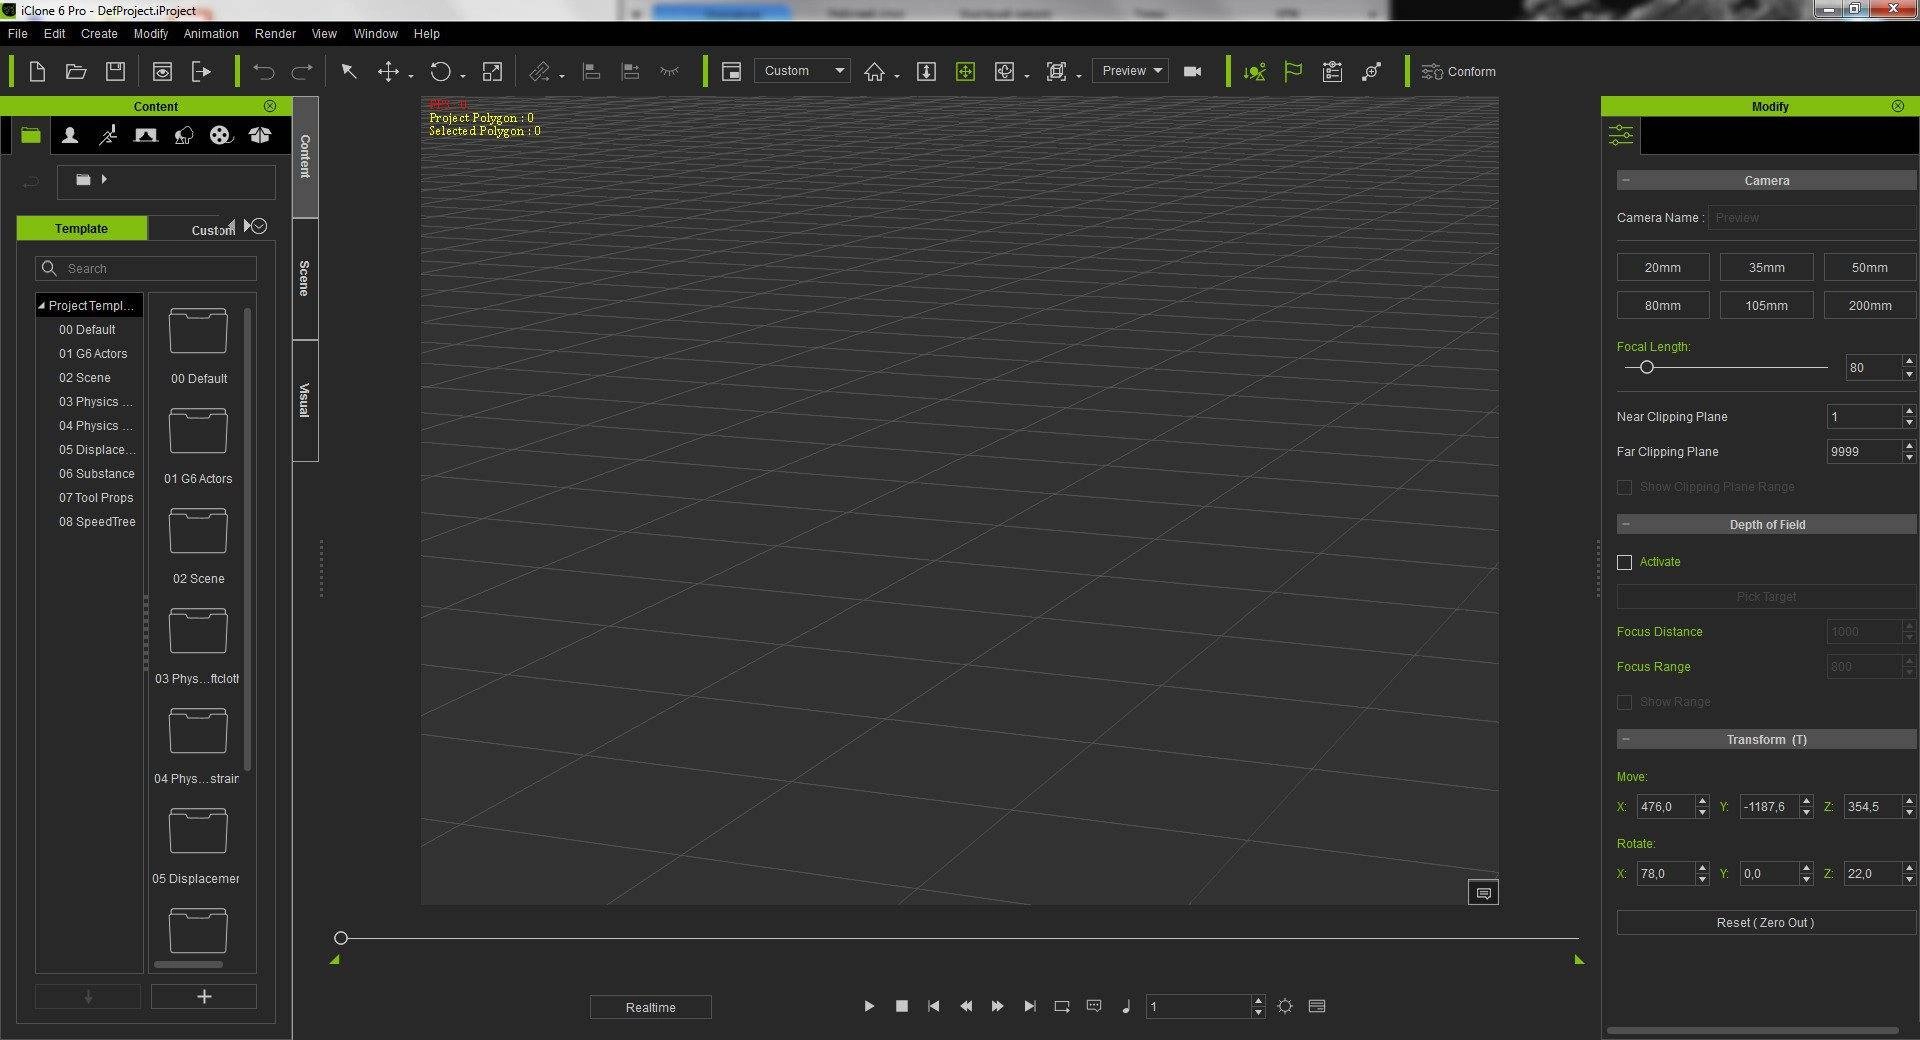Image resolution: width=1920 pixels, height=1040 pixels.
Task: Set the camera lens to 200mm
Action: [1869, 306]
